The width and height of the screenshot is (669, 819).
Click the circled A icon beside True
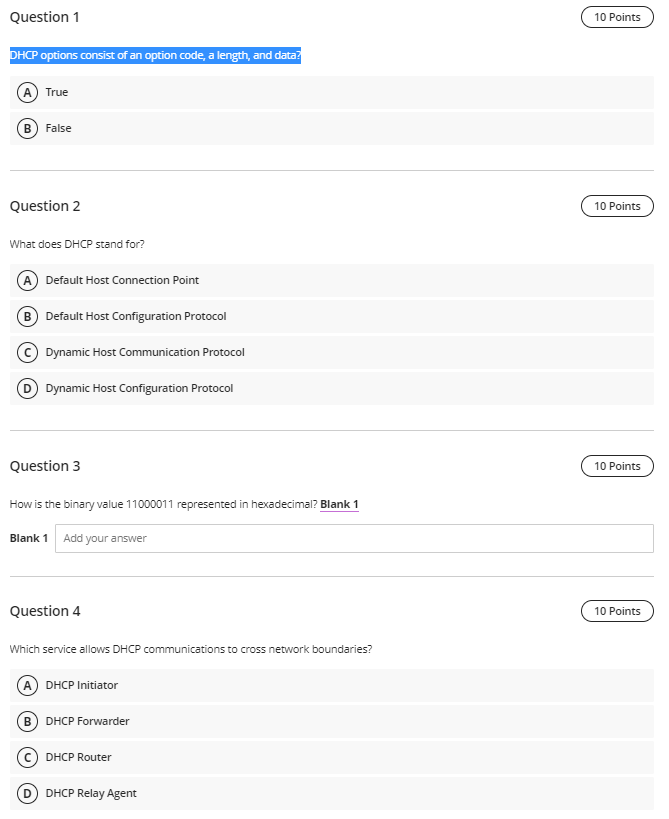[28, 92]
